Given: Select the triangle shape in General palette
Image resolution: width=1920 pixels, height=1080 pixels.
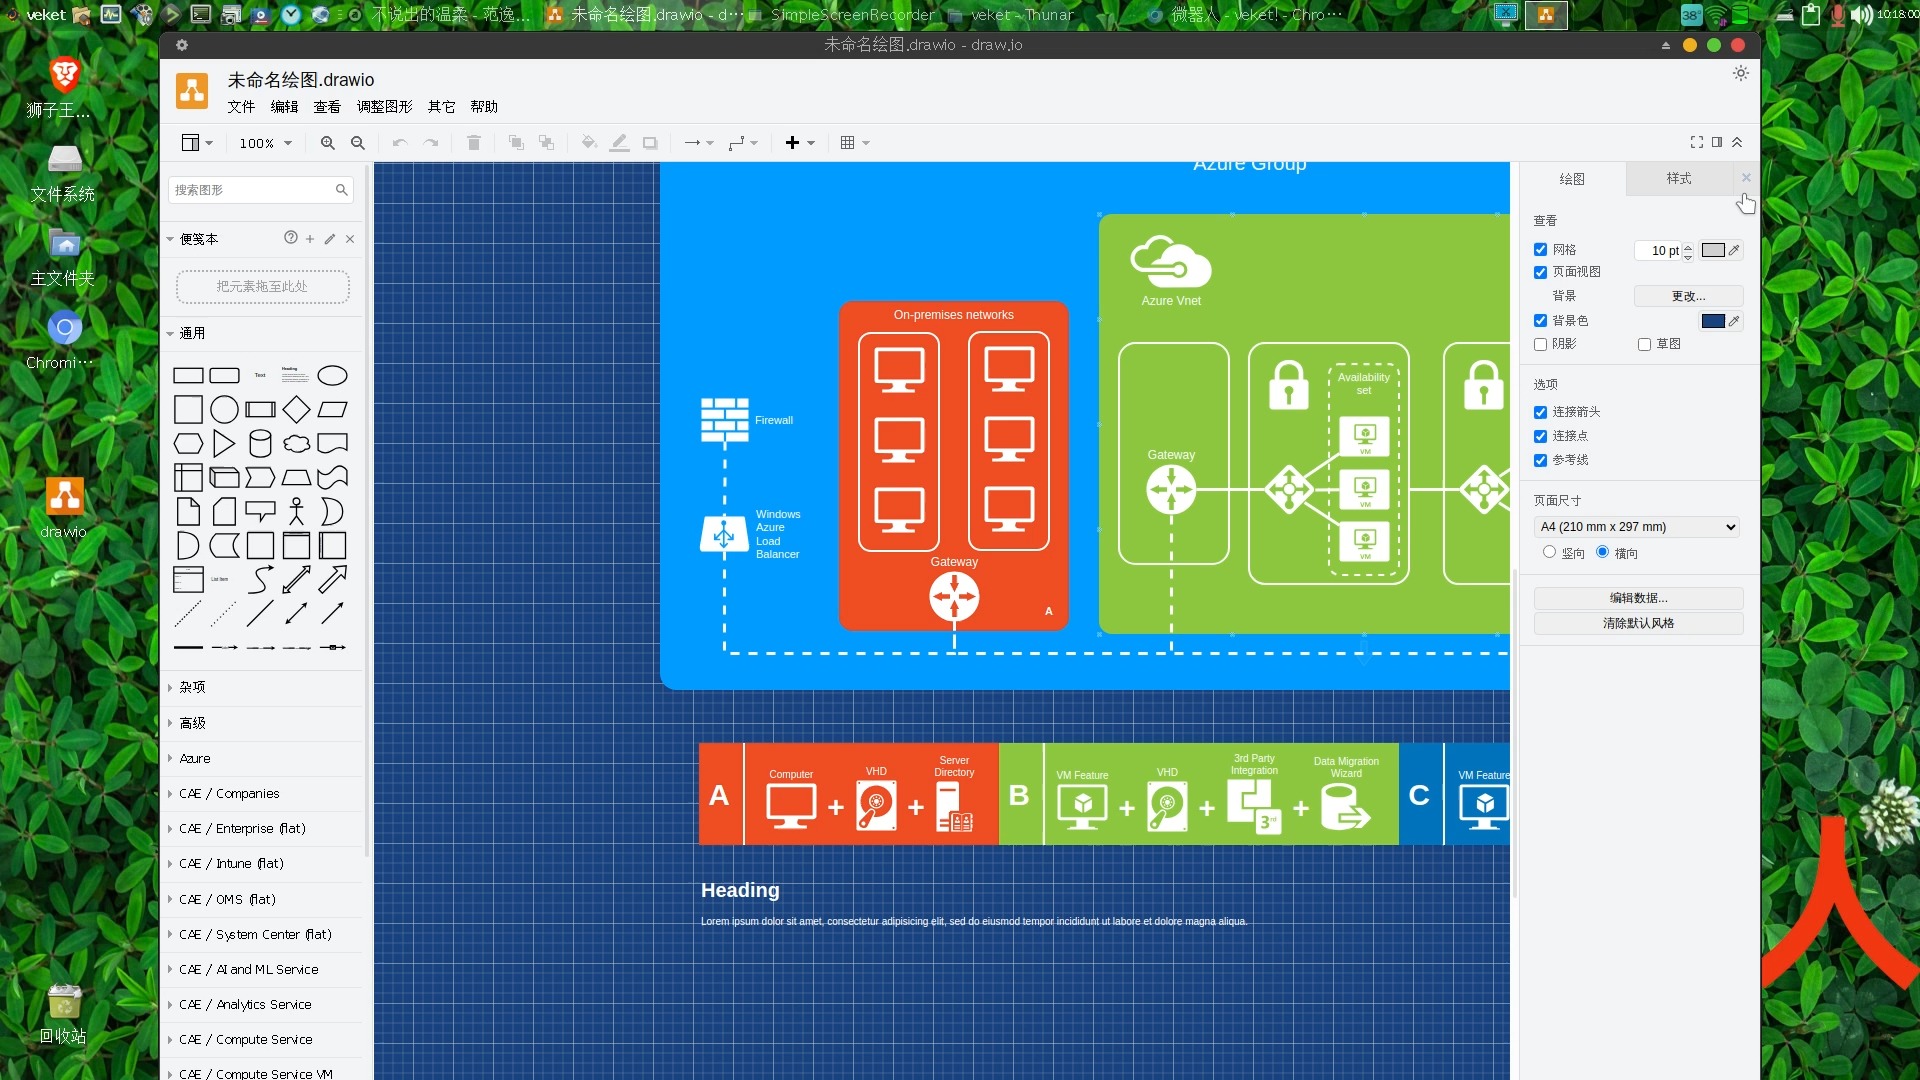Looking at the screenshot, I should pos(224,443).
